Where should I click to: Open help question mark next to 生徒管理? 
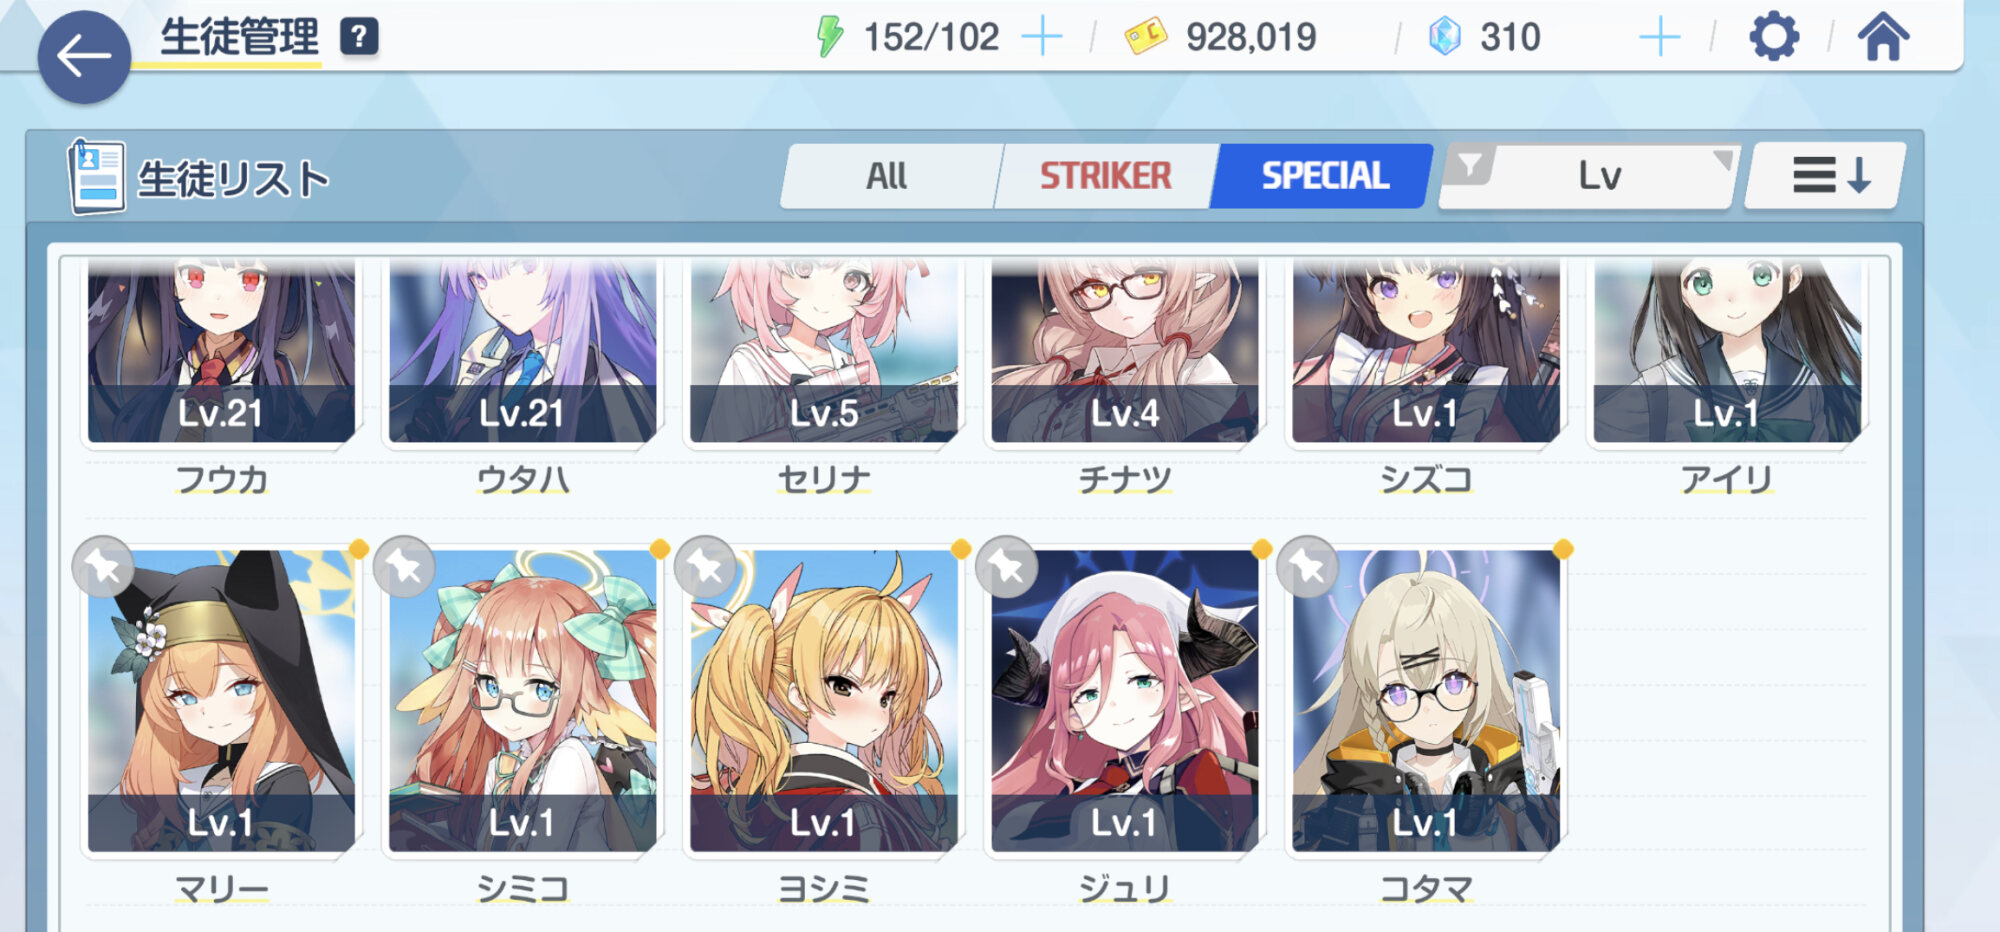coord(359,37)
